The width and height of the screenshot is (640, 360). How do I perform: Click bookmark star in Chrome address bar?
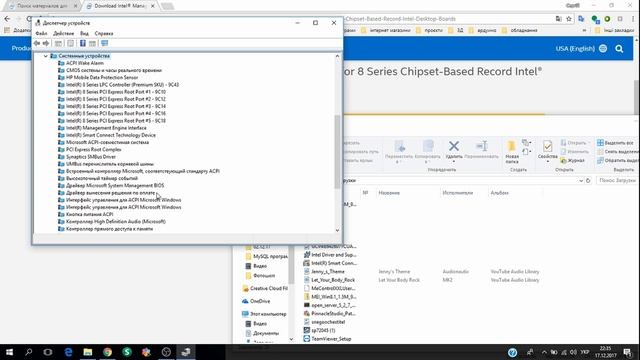569,19
